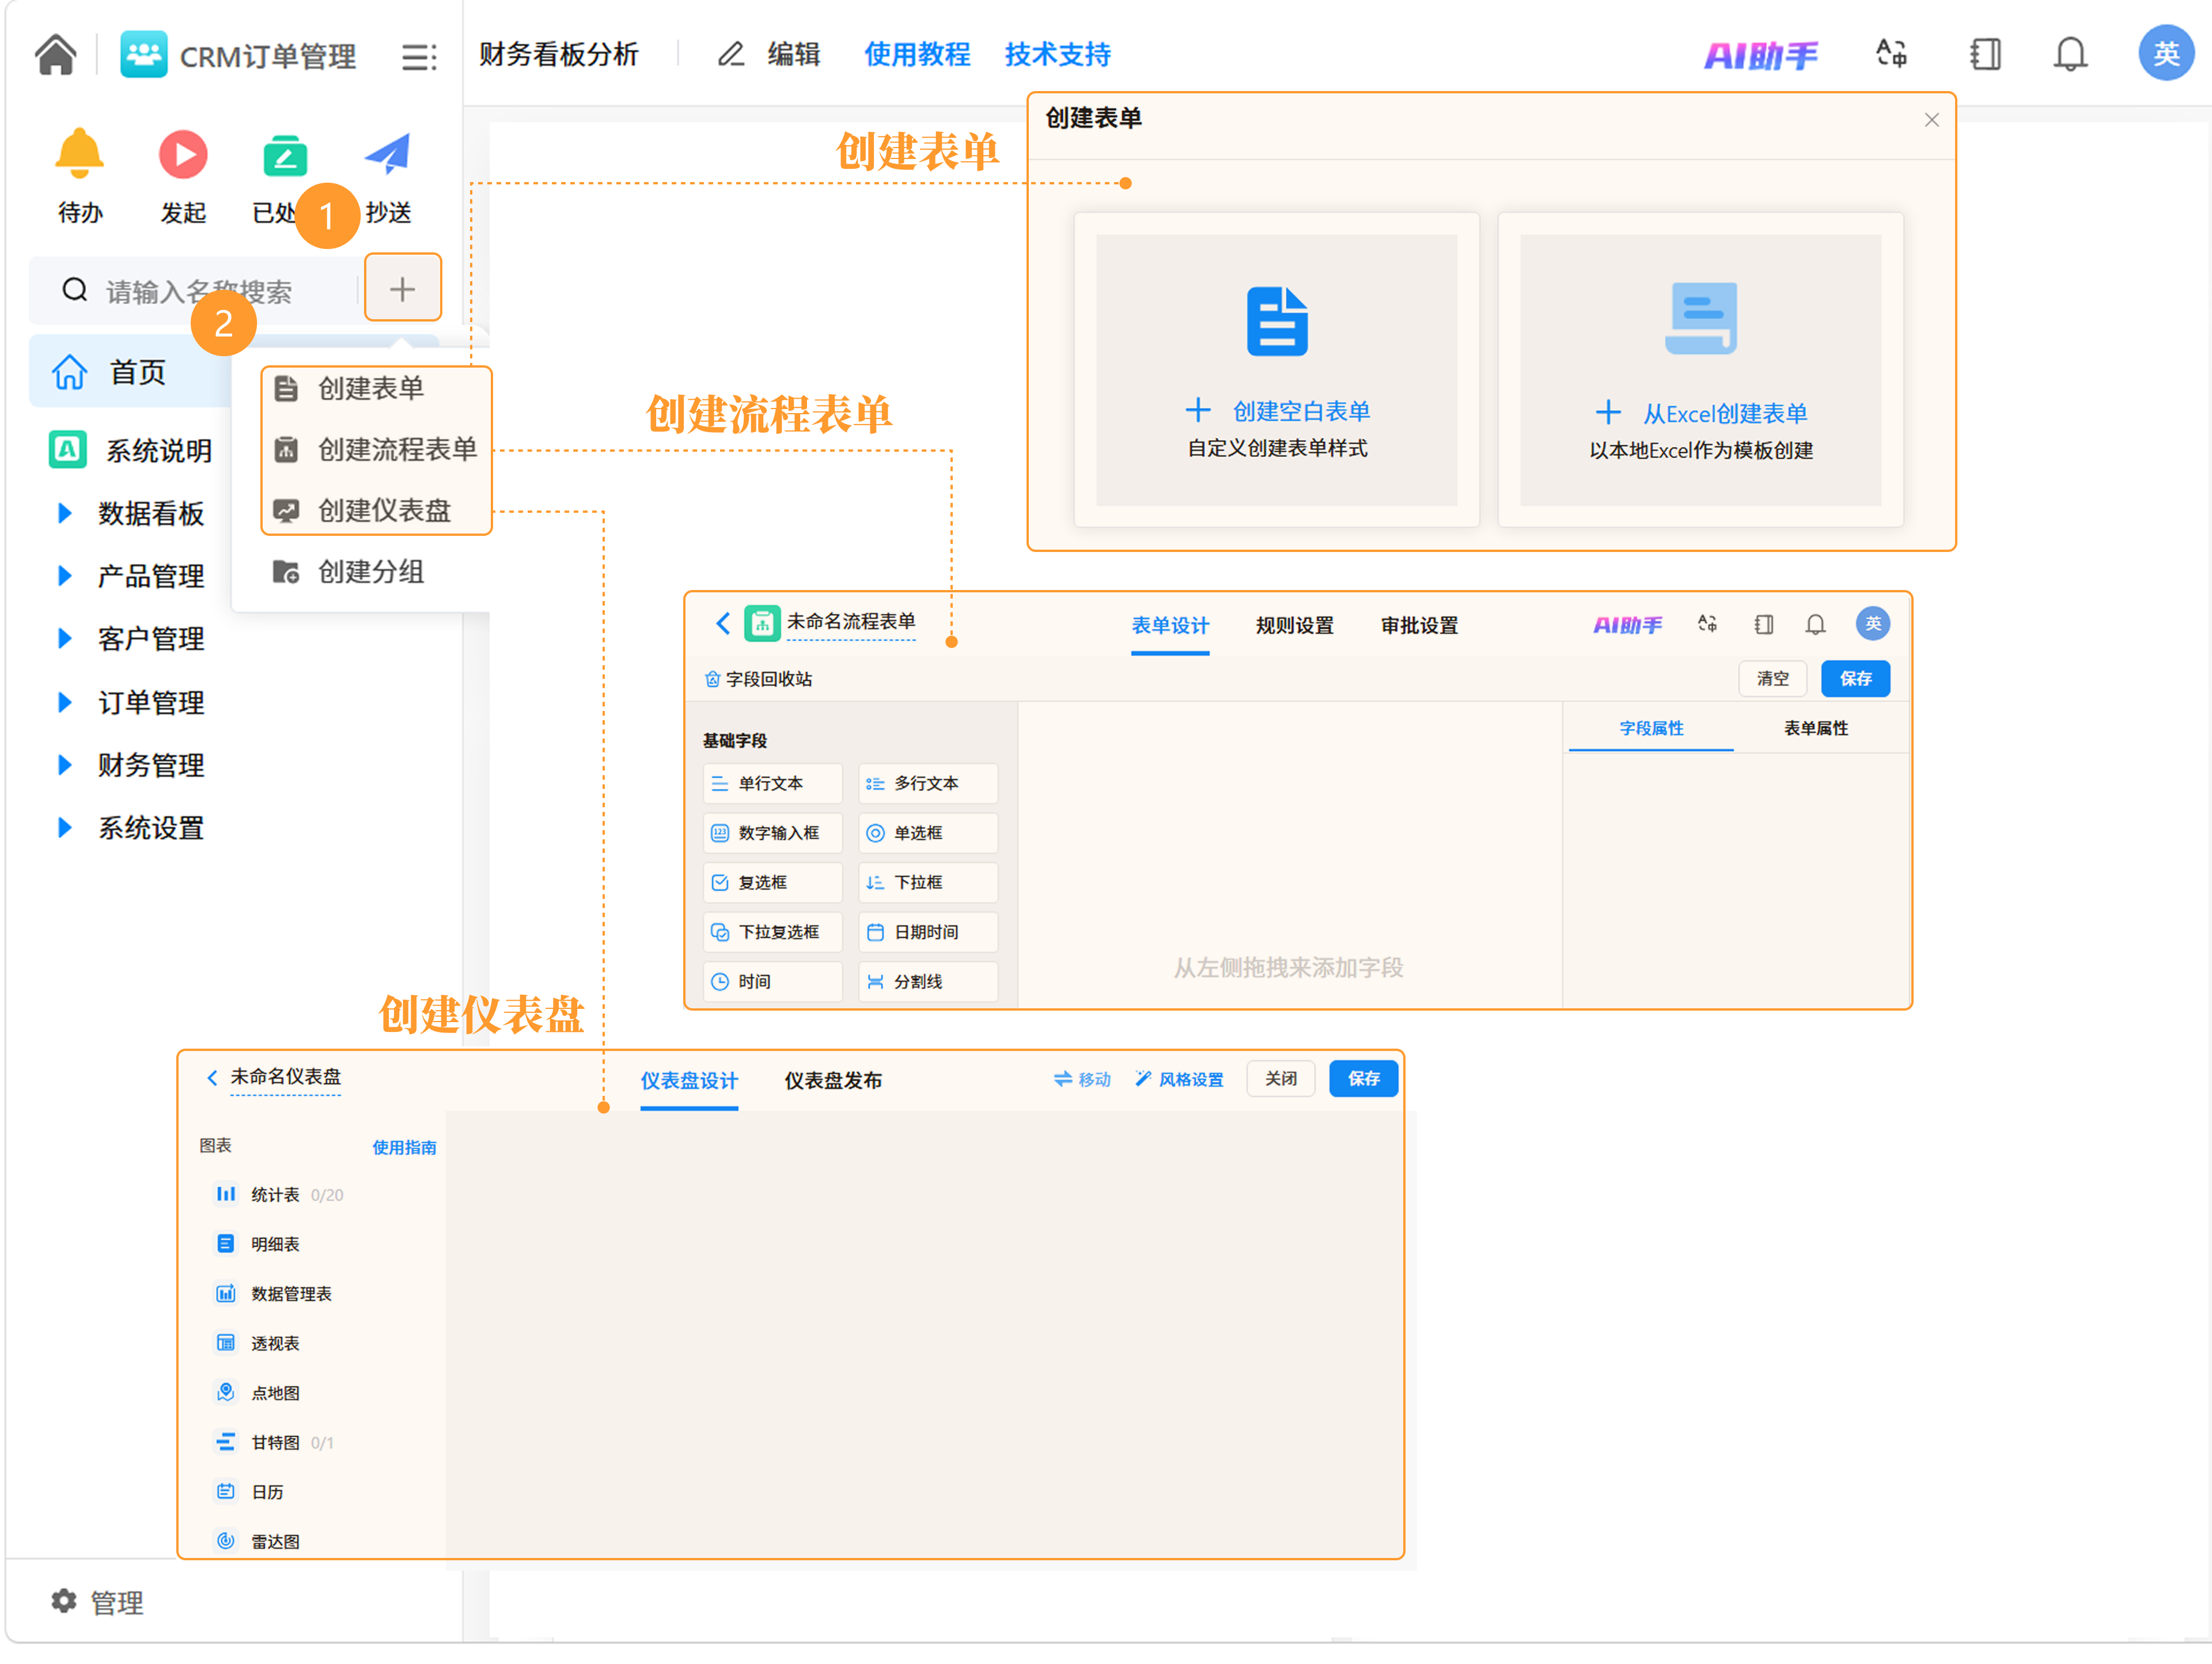Image resolution: width=2212 pixels, height=1664 pixels.
Task: Pick the 多行文本 field
Action: click(928, 784)
